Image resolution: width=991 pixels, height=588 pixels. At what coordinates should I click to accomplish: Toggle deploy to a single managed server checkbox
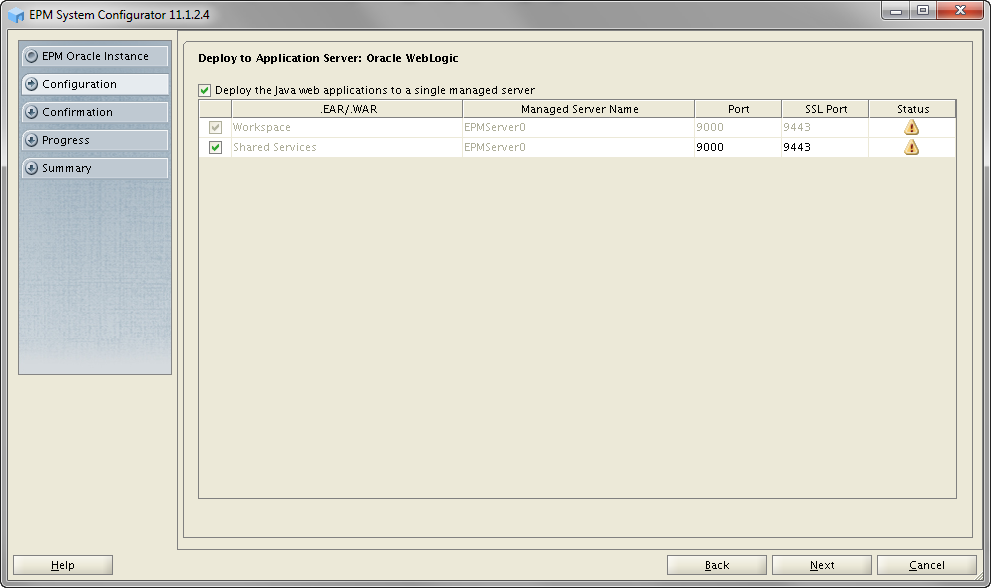pyautogui.click(x=204, y=90)
